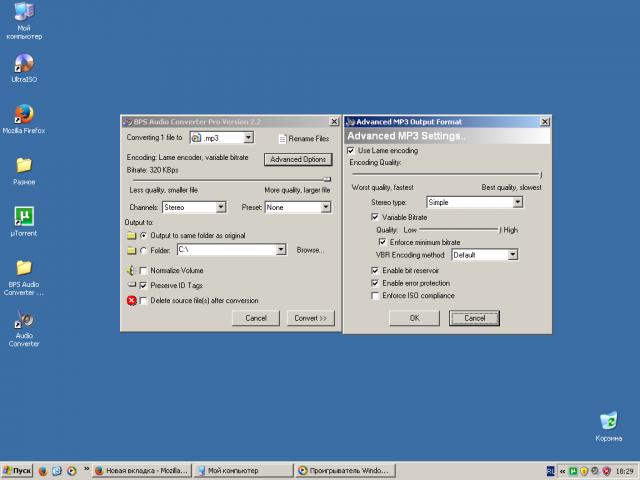Select the Folder output radio button
The height and width of the screenshot is (480, 640).
[x=144, y=250]
